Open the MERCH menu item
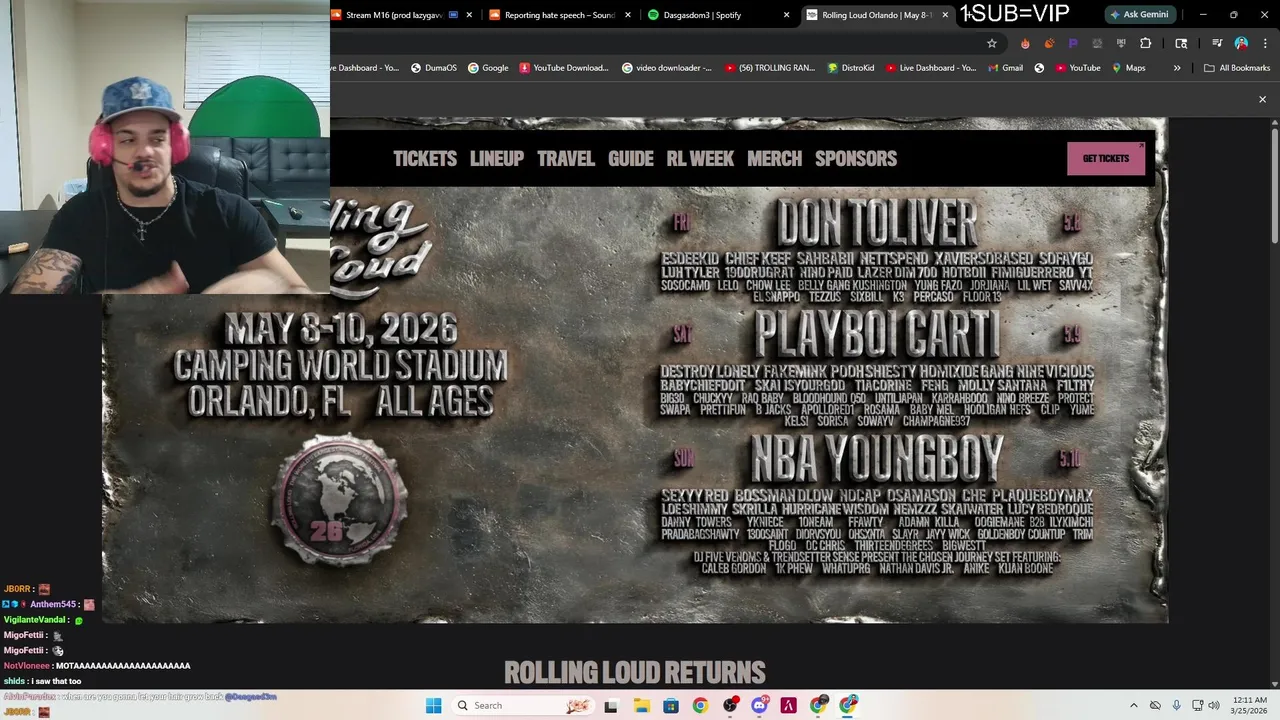Image resolution: width=1280 pixels, height=720 pixels. tap(775, 158)
